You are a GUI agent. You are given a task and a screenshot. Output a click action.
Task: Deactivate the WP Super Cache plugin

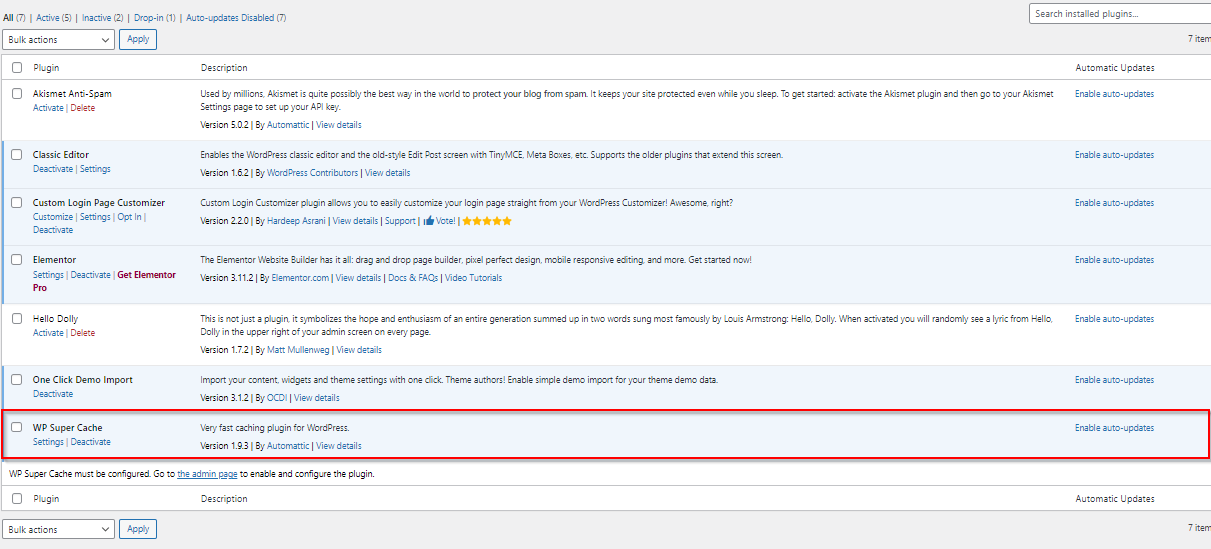click(90, 442)
